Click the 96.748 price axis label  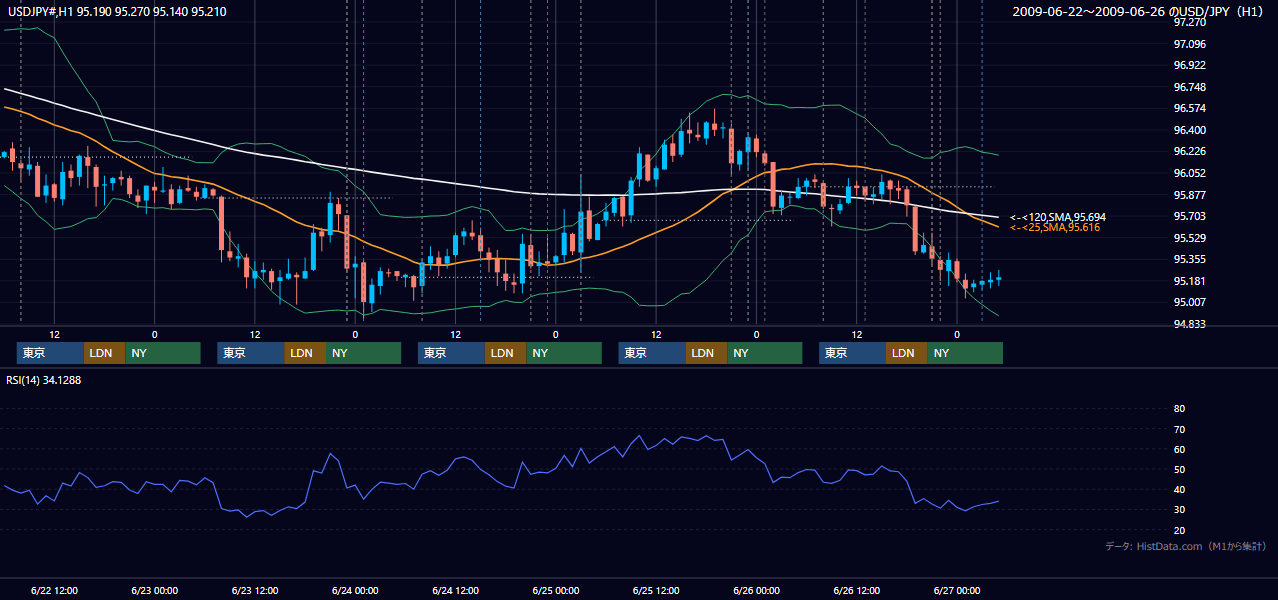tap(1189, 87)
